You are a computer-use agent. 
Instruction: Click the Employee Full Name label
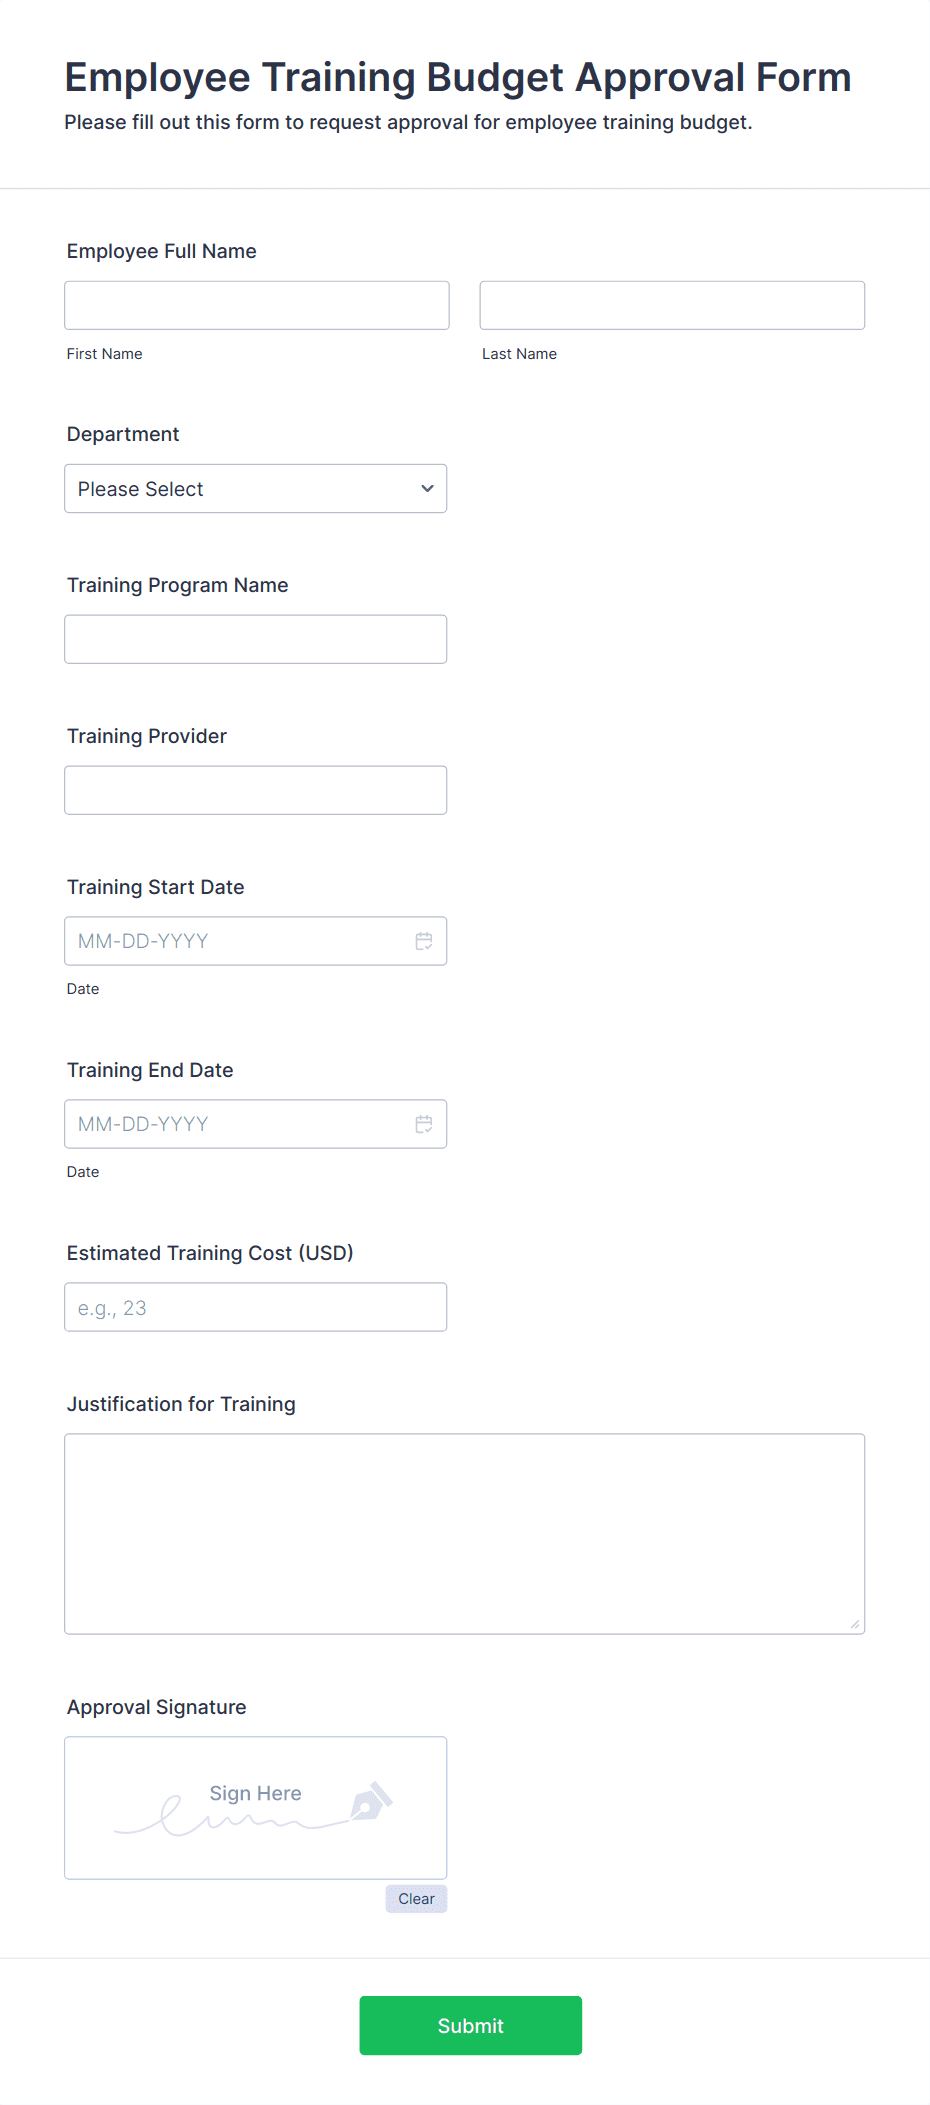point(161,251)
